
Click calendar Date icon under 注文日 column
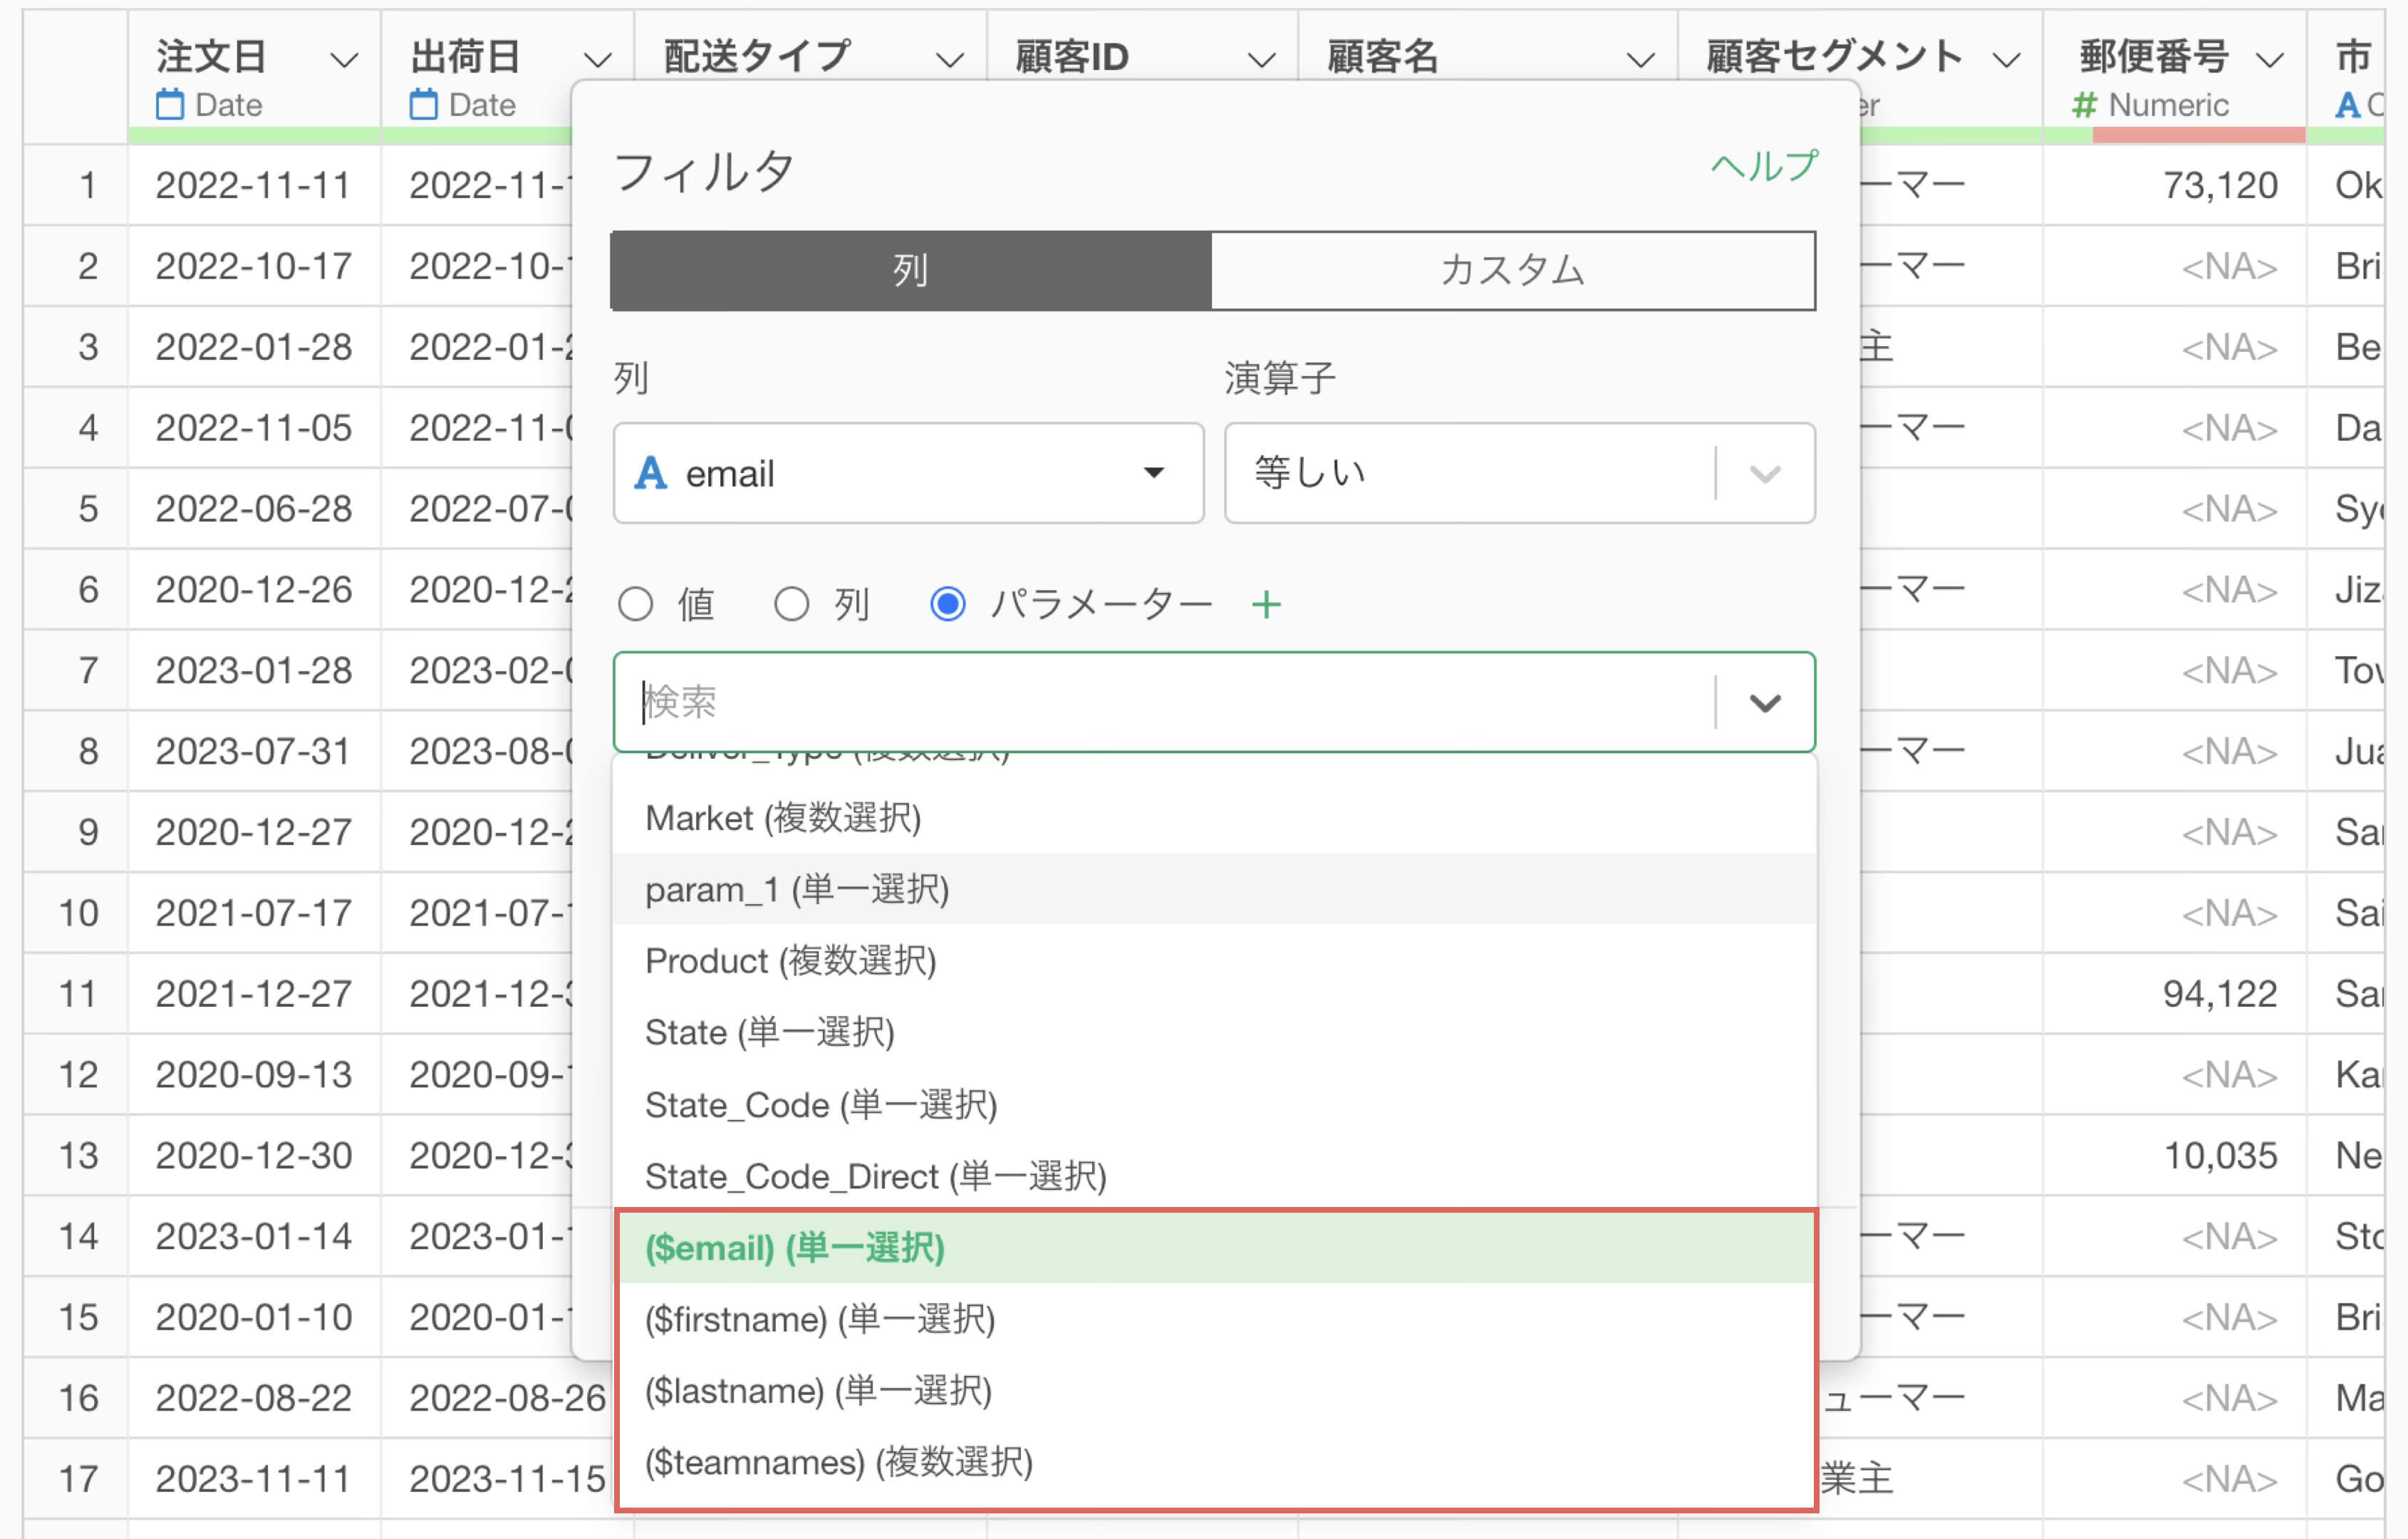[170, 104]
